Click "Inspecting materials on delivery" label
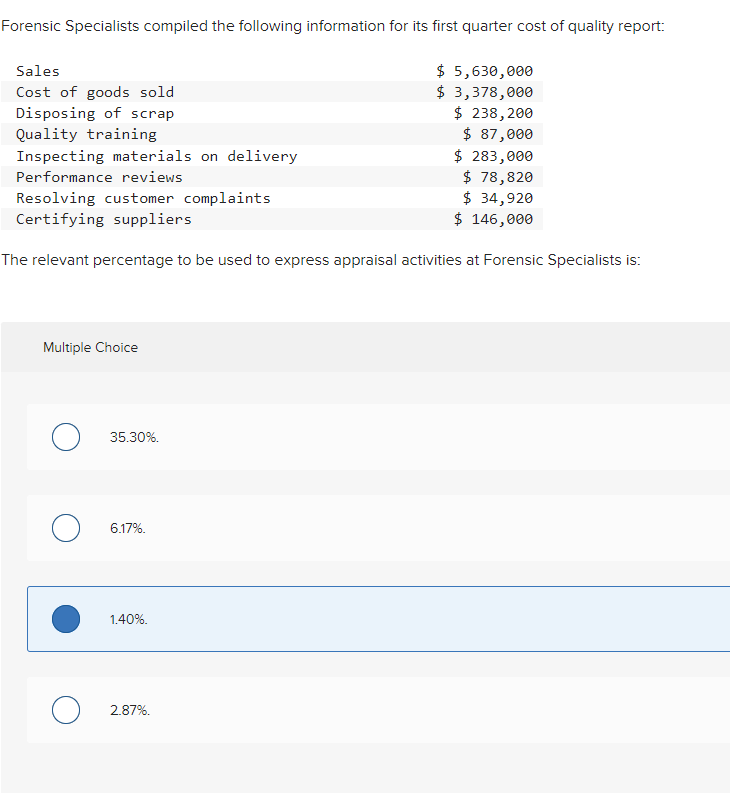 coord(156,156)
